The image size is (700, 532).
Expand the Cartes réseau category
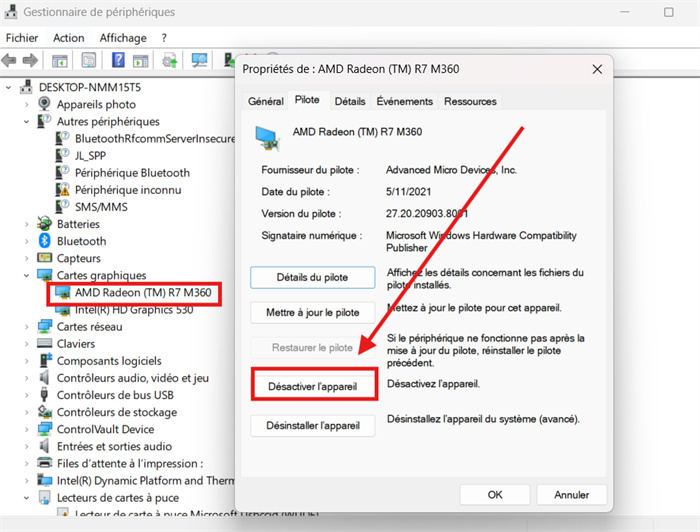point(26,327)
